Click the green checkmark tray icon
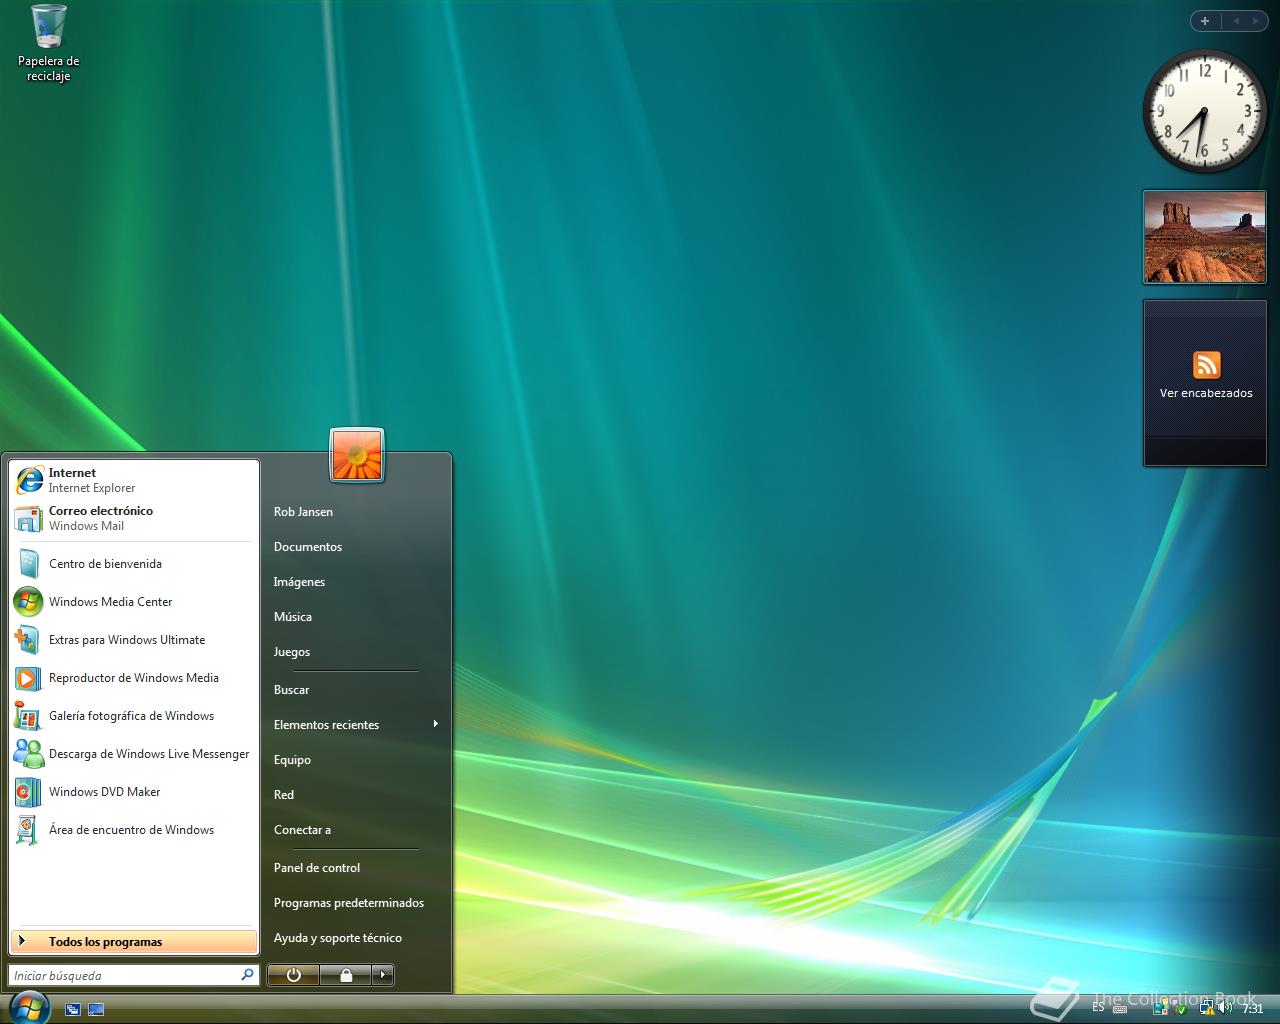The height and width of the screenshot is (1024, 1280). click(1181, 1010)
